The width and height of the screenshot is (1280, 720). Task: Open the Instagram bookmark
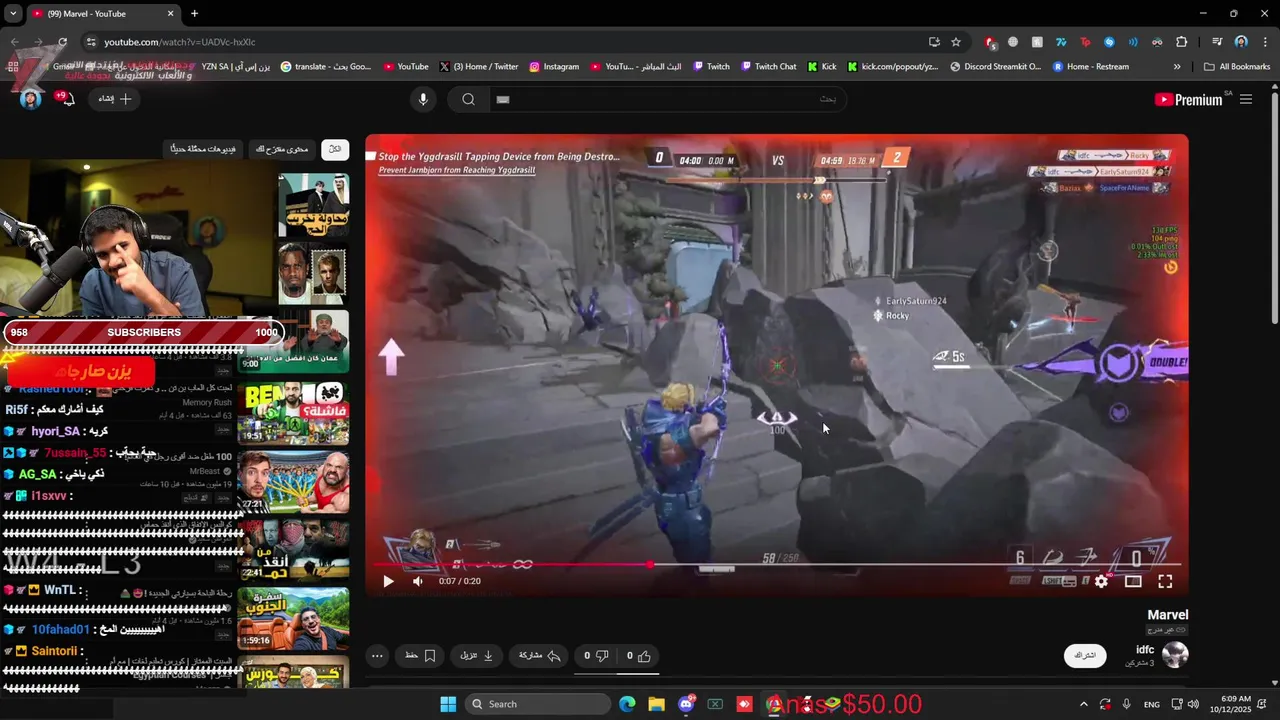click(554, 67)
